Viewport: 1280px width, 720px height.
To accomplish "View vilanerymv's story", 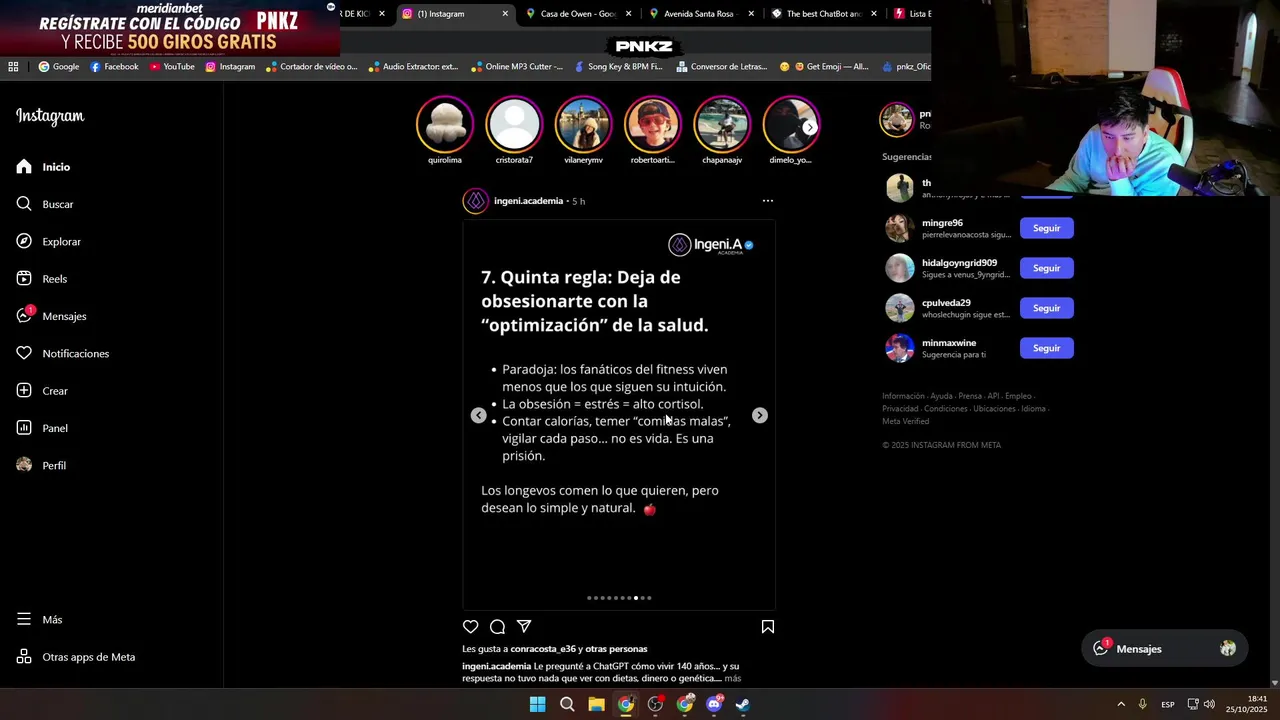I will point(583,130).
